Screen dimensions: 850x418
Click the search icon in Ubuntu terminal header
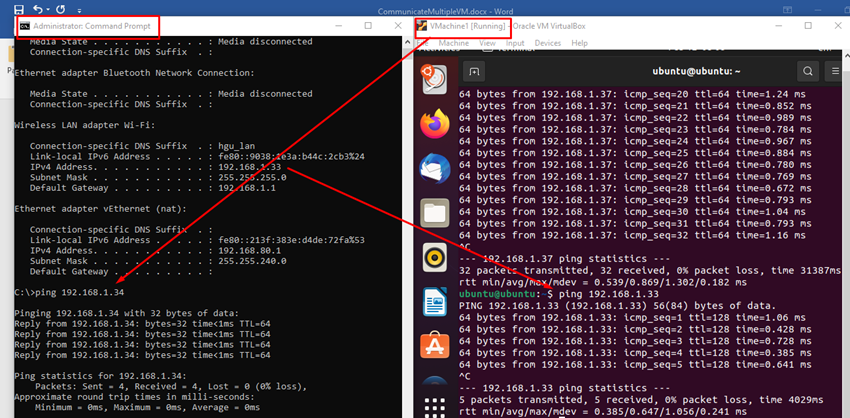coord(808,71)
